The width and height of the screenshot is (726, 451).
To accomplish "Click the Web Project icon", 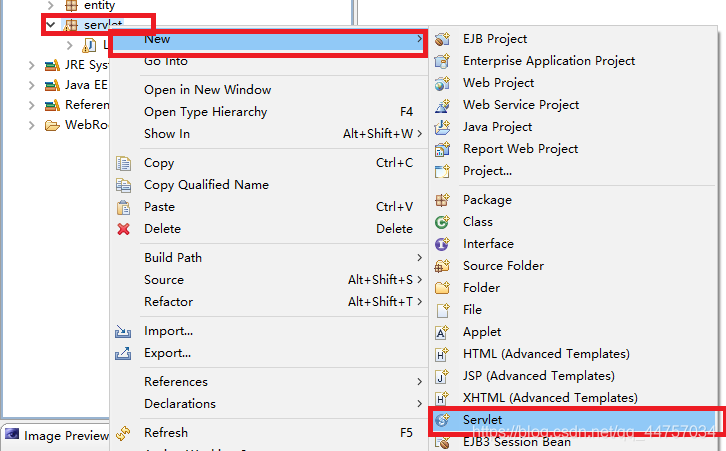I will pos(443,83).
